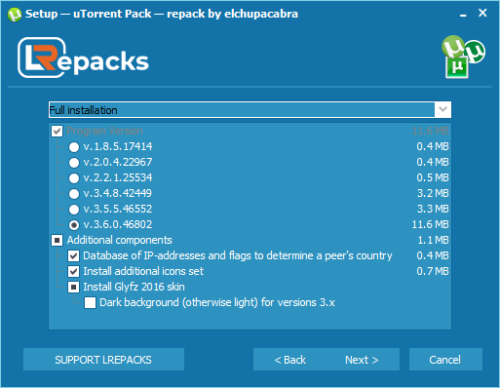
Task: Select v.3.6.0.46802 radio button
Action: click(74, 225)
